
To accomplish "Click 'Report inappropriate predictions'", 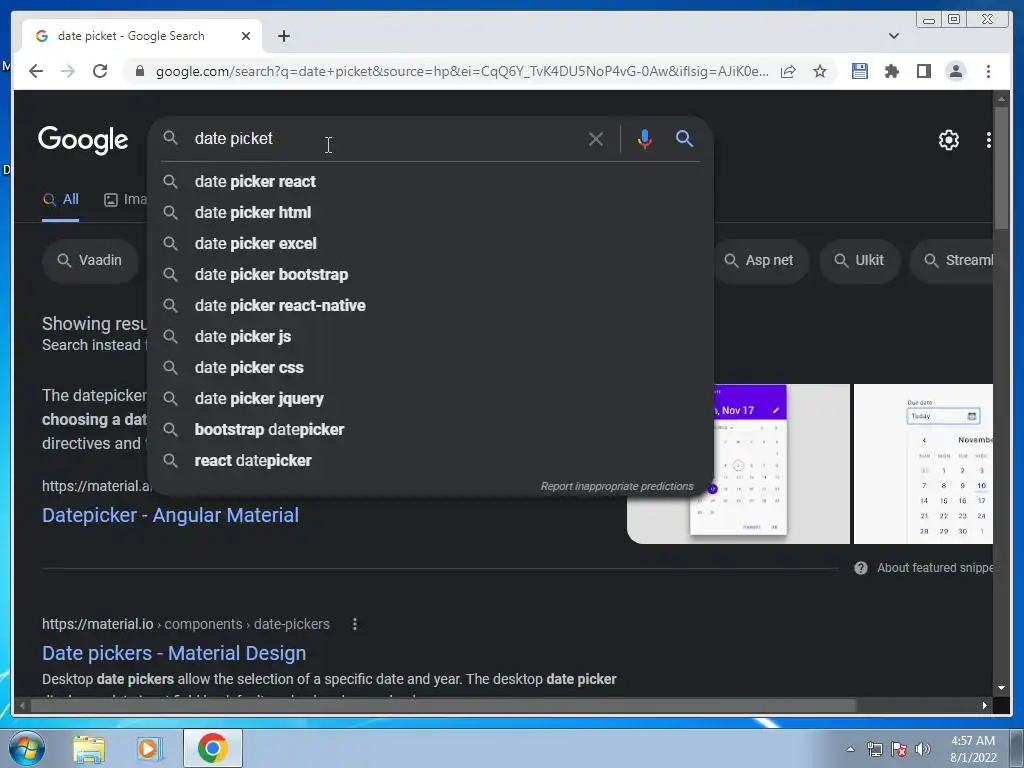I will click(x=616, y=487).
